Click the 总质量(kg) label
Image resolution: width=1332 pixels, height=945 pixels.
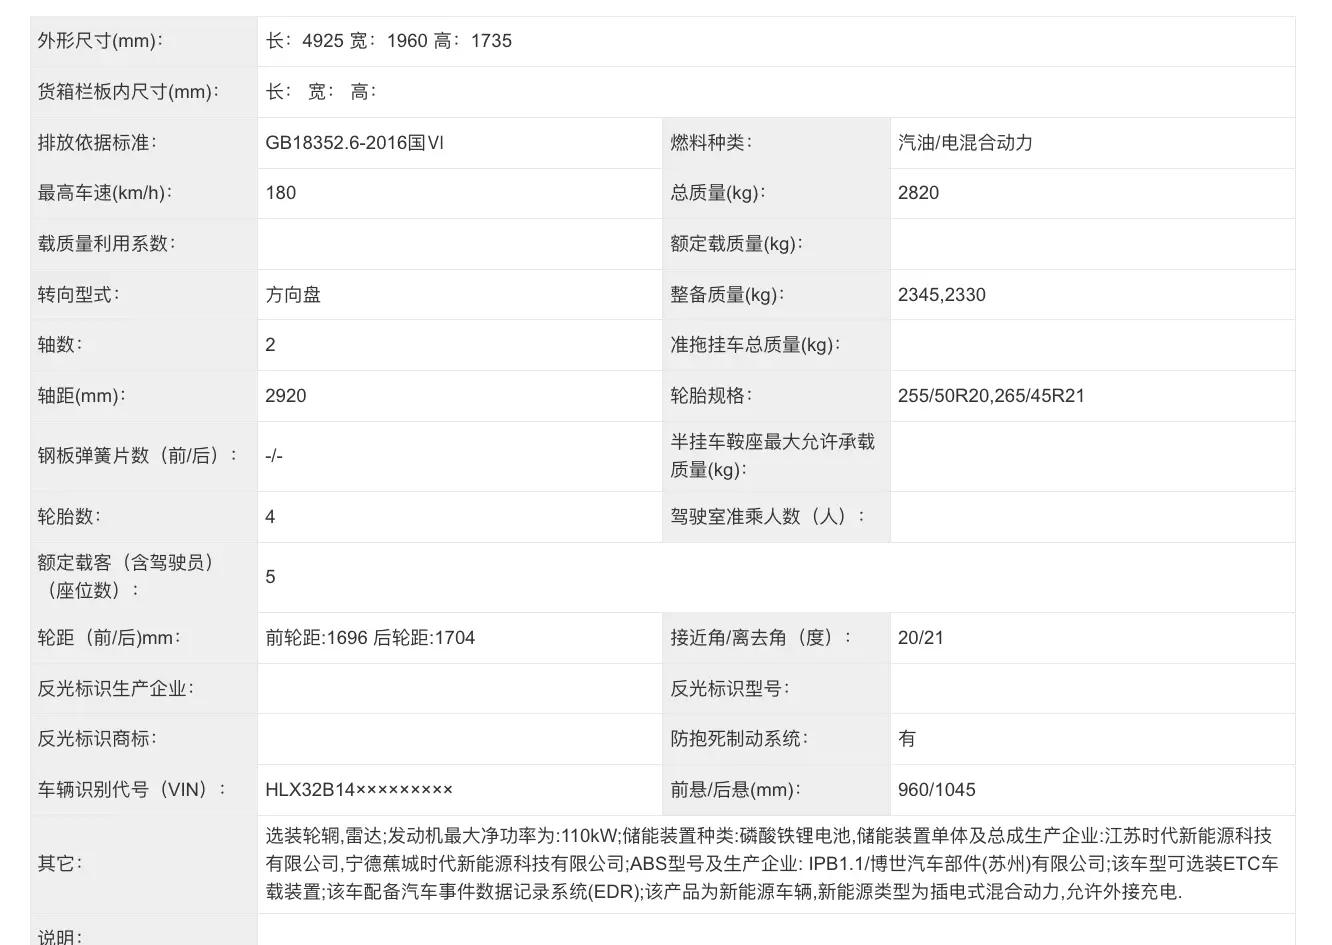pos(718,193)
